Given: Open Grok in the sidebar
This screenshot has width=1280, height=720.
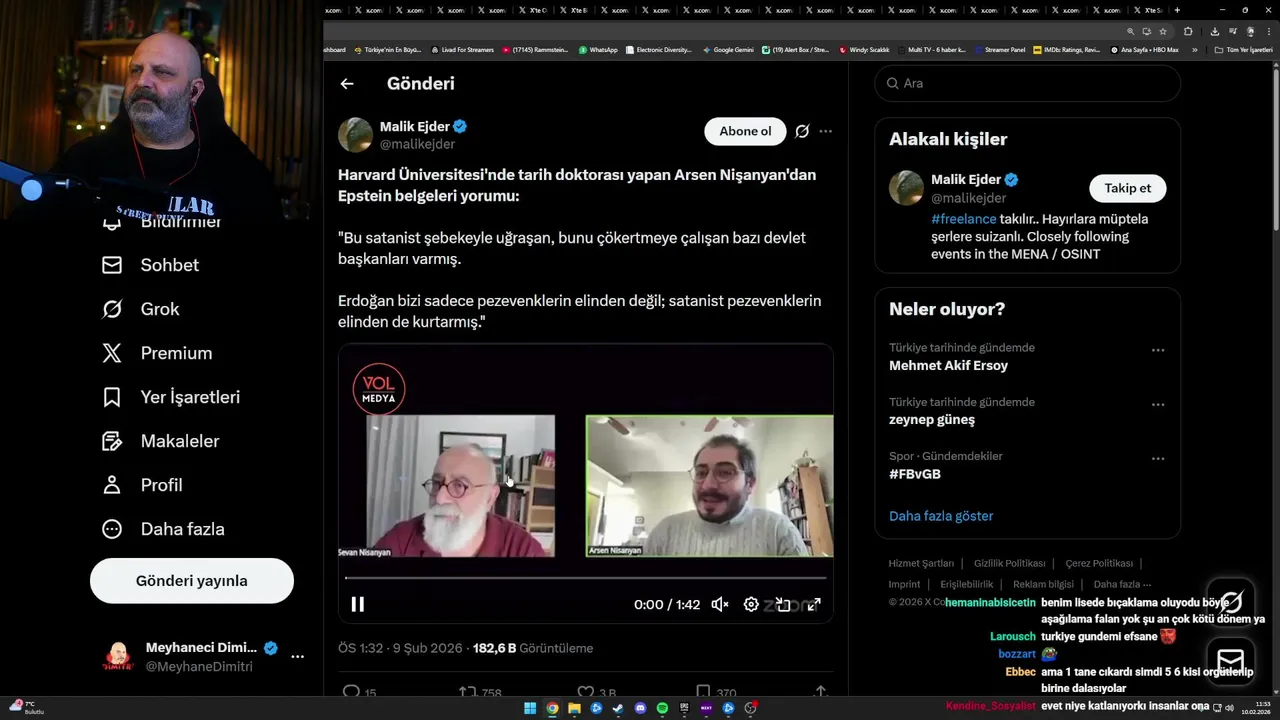Looking at the screenshot, I should (141, 309).
